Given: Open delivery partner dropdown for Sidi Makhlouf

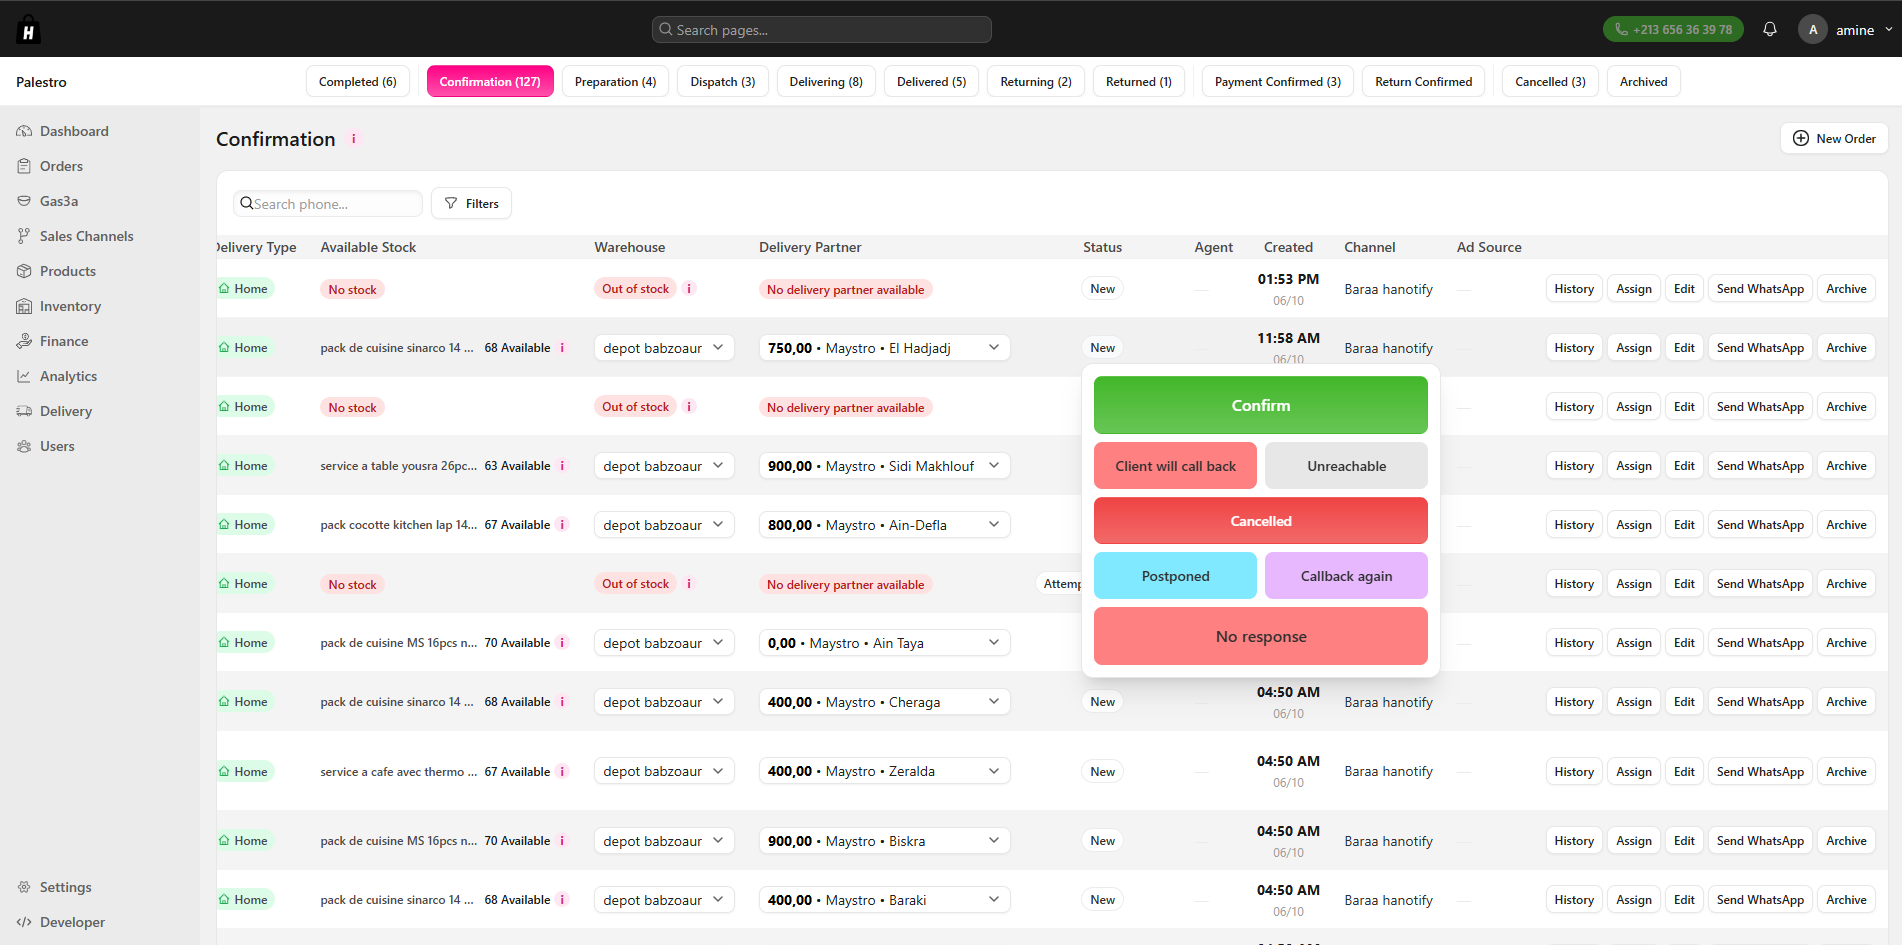Looking at the screenshot, I should tap(884, 466).
